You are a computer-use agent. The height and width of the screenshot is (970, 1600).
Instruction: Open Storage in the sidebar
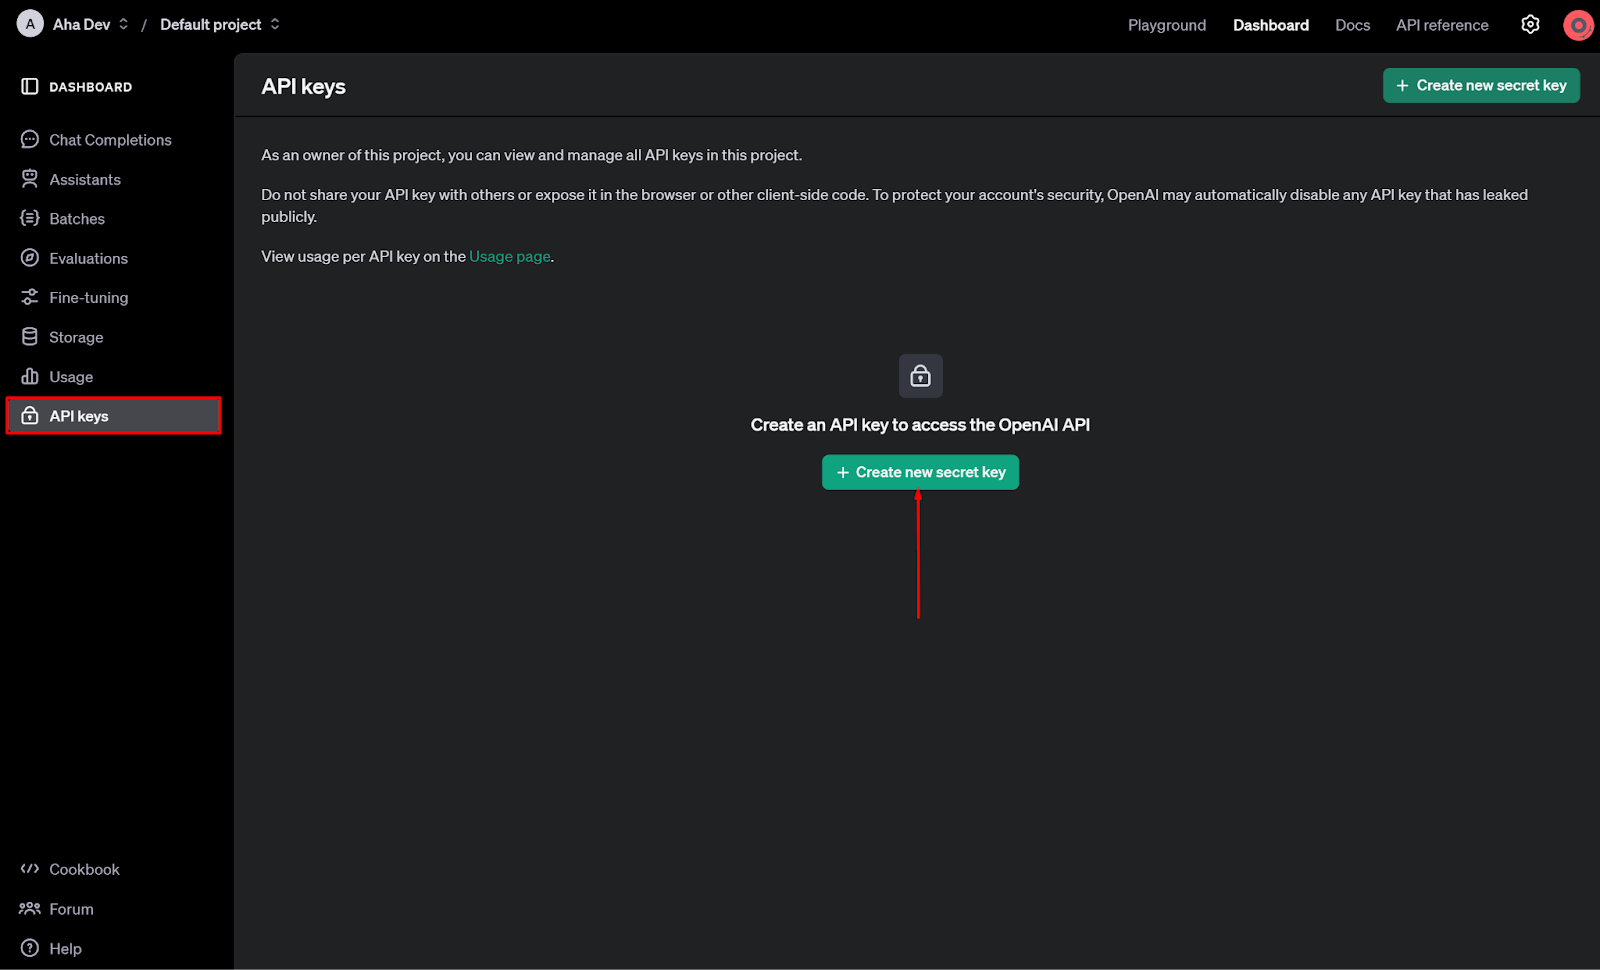[76, 337]
